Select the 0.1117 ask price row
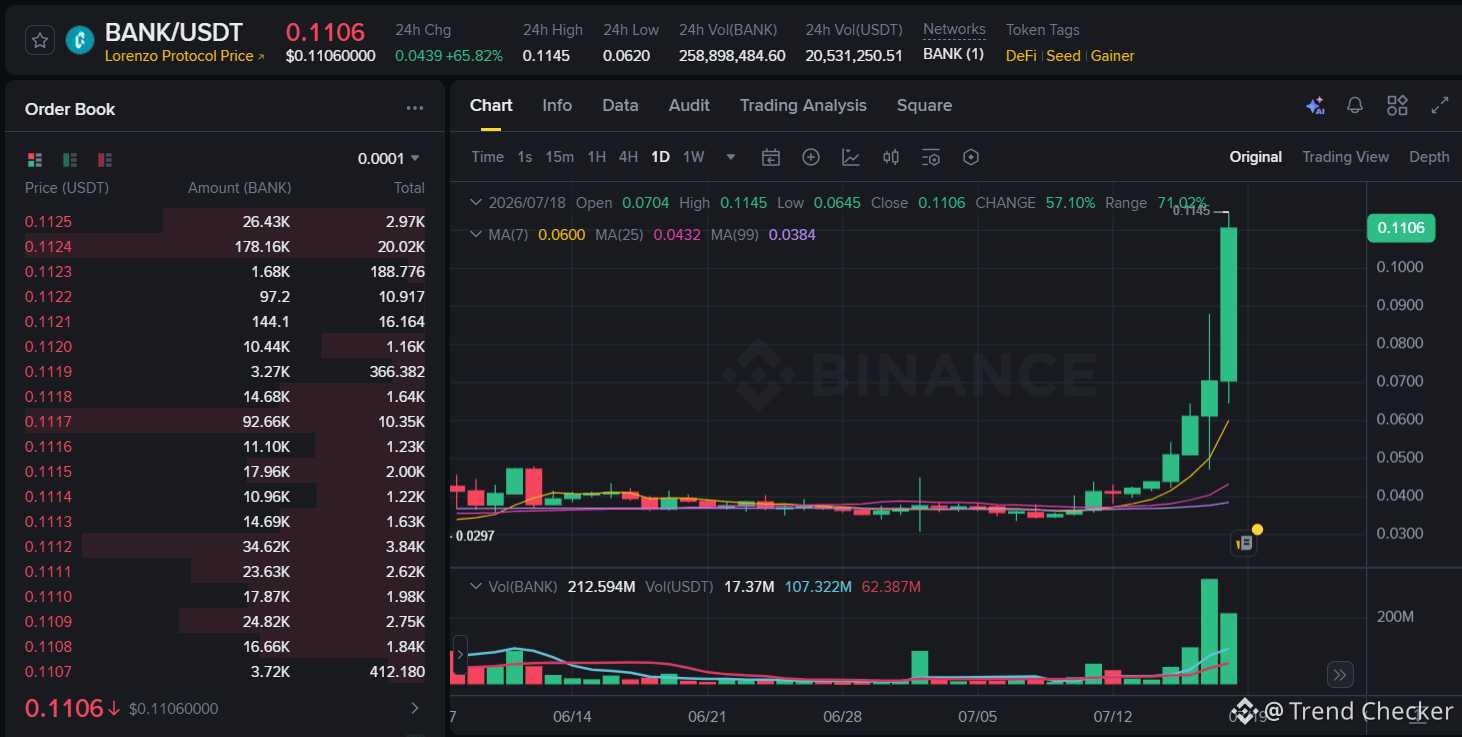The image size is (1462, 737). tap(225, 422)
